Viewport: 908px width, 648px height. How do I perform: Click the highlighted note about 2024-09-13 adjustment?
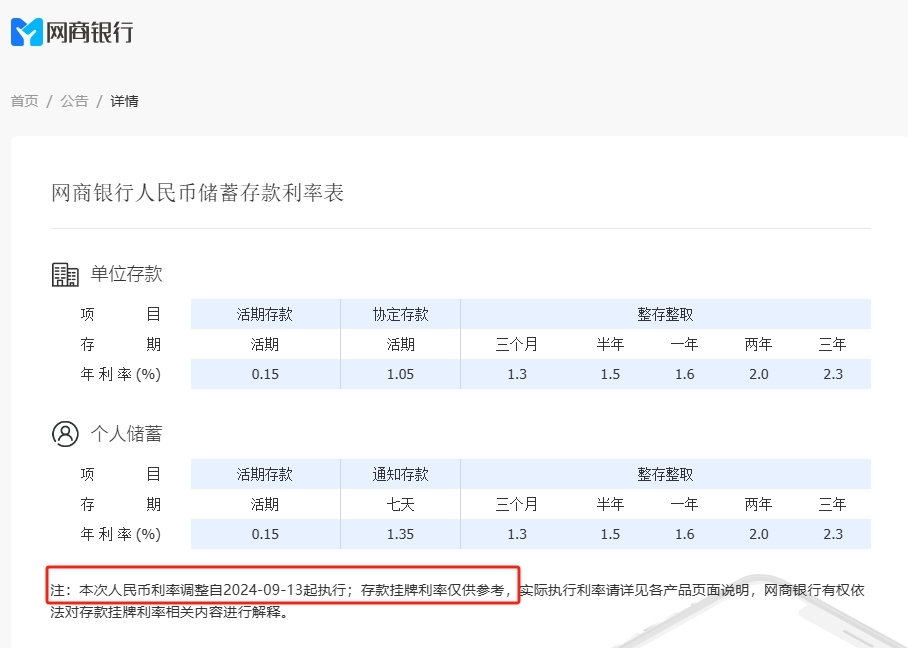pos(282,590)
